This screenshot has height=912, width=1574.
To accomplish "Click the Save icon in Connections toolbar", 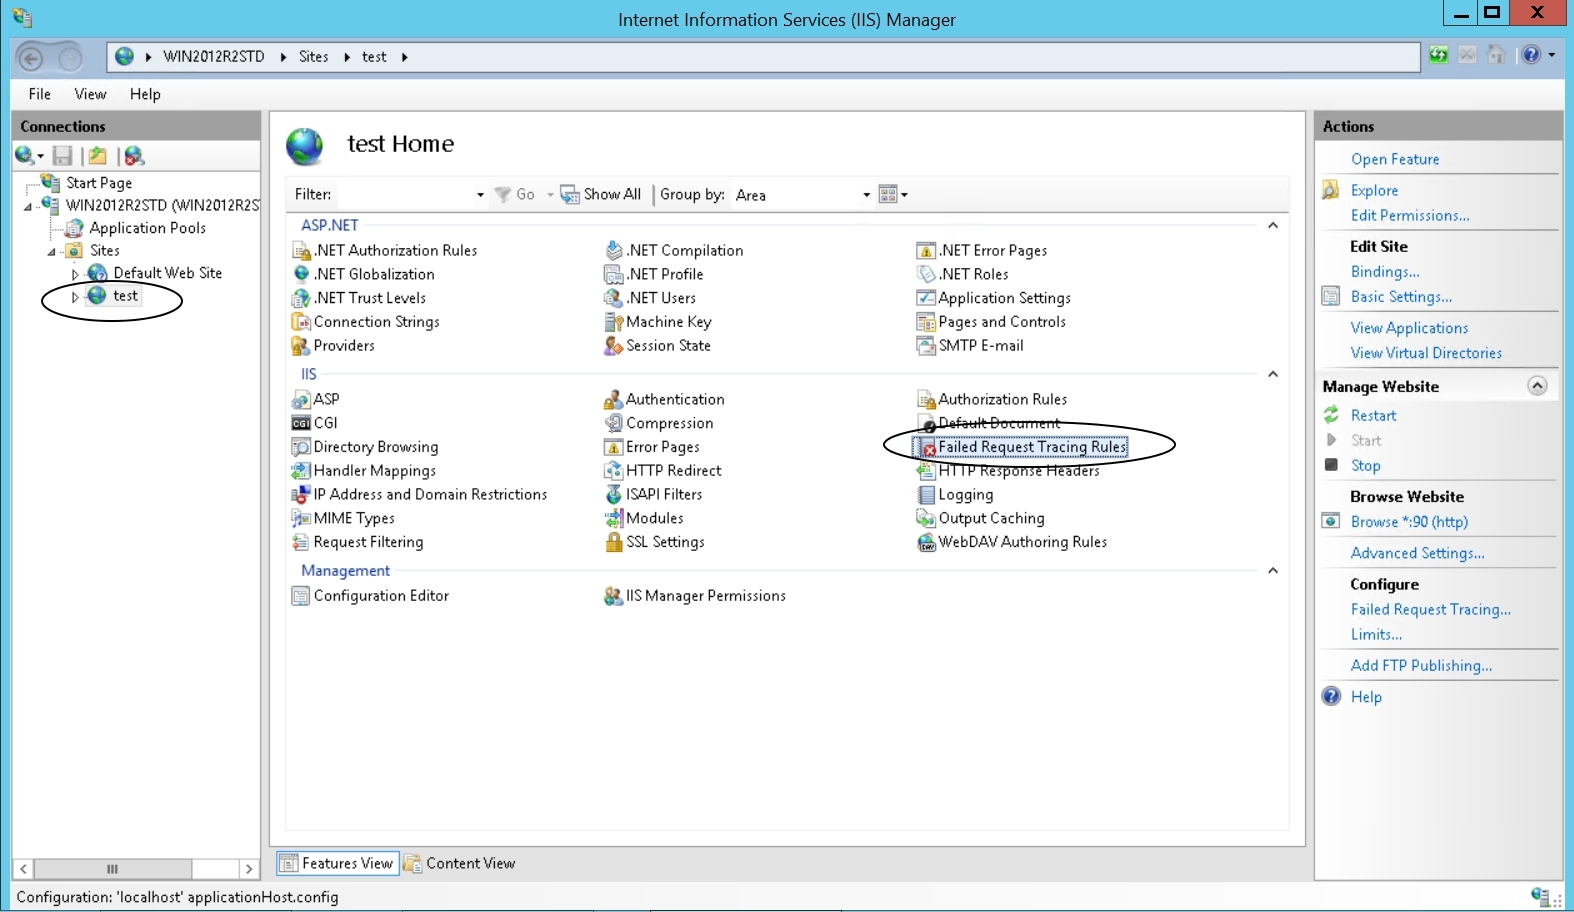I will [62, 156].
